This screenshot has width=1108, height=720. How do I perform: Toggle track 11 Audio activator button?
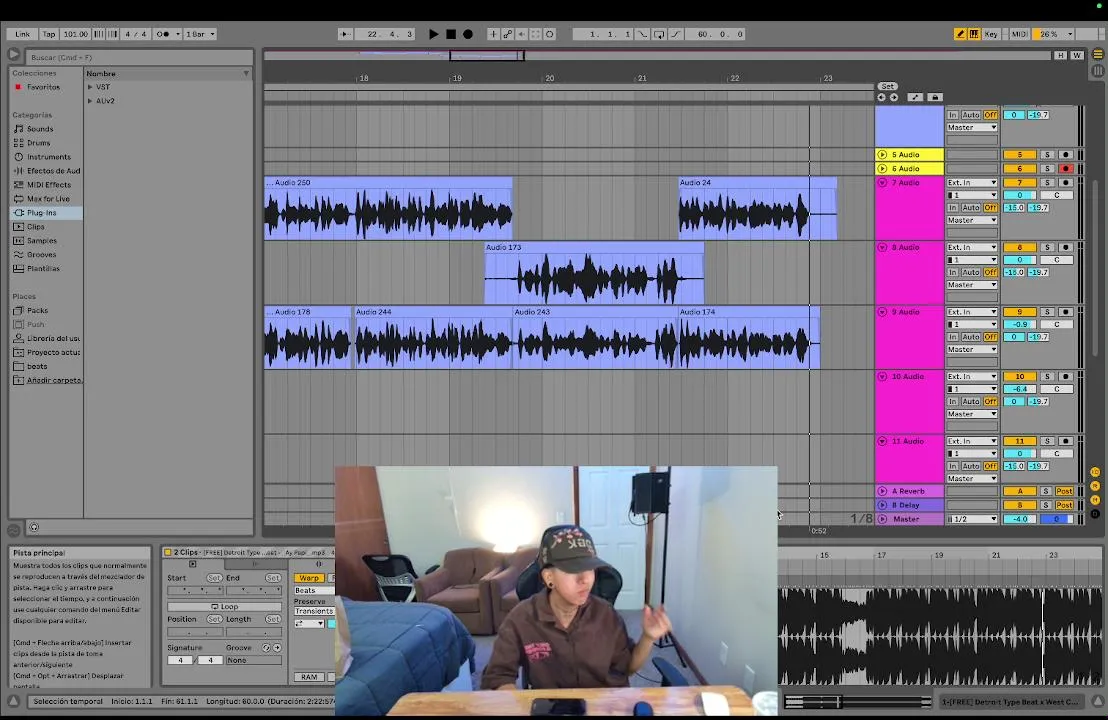pyautogui.click(x=1019, y=441)
